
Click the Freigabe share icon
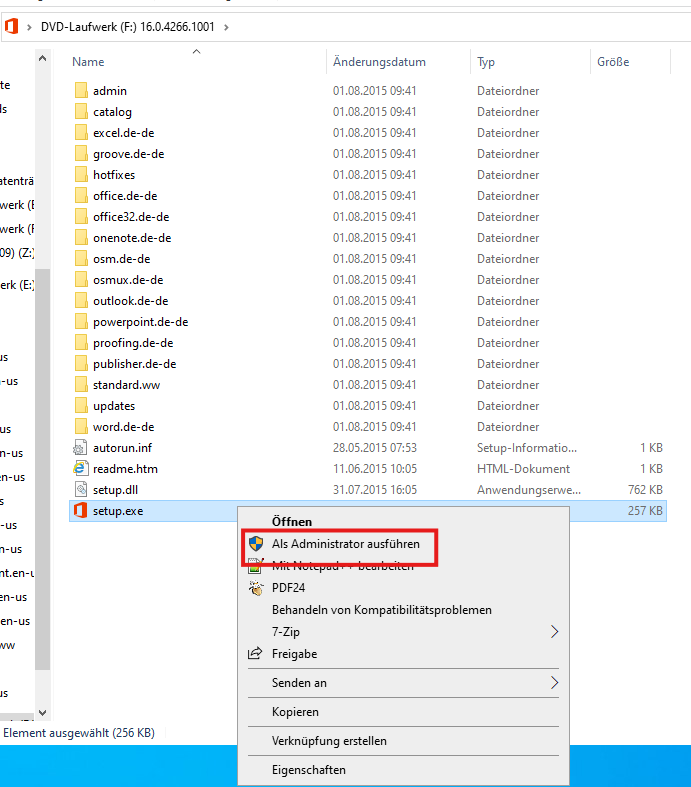pos(255,654)
